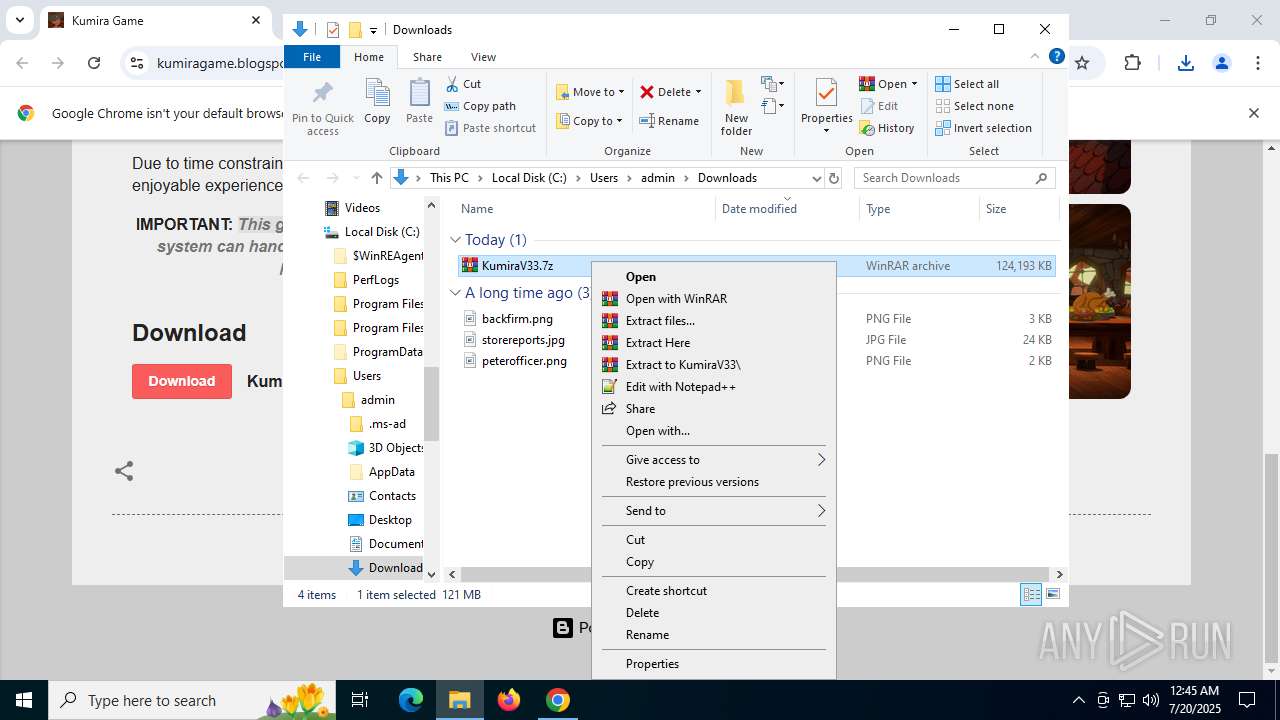Click Select all in ribbon
1280x720 pixels.
967,84
